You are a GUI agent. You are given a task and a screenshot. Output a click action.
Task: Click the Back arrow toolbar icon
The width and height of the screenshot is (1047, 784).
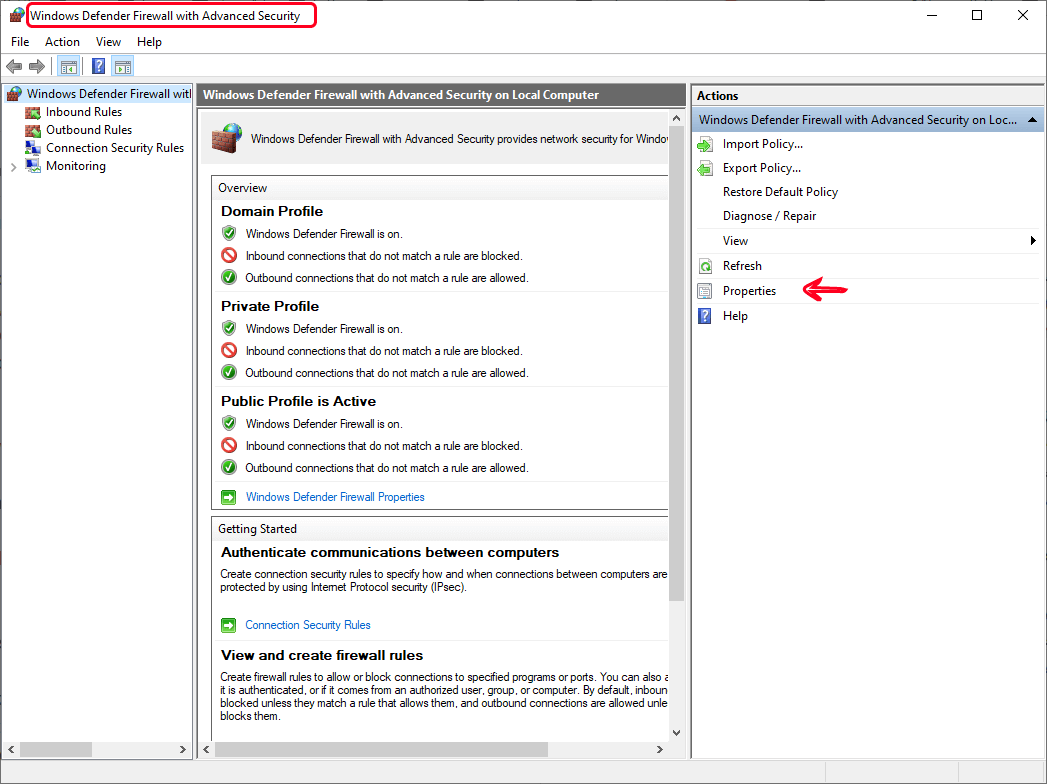14,67
